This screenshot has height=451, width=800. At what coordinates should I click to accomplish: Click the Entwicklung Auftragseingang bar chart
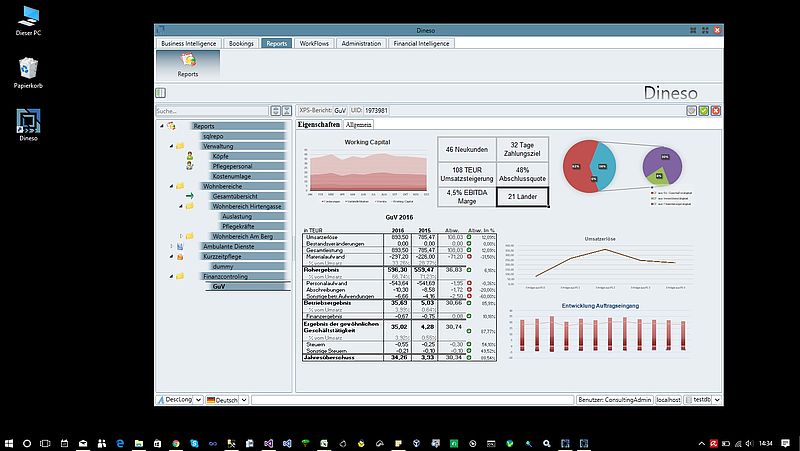(x=601, y=330)
